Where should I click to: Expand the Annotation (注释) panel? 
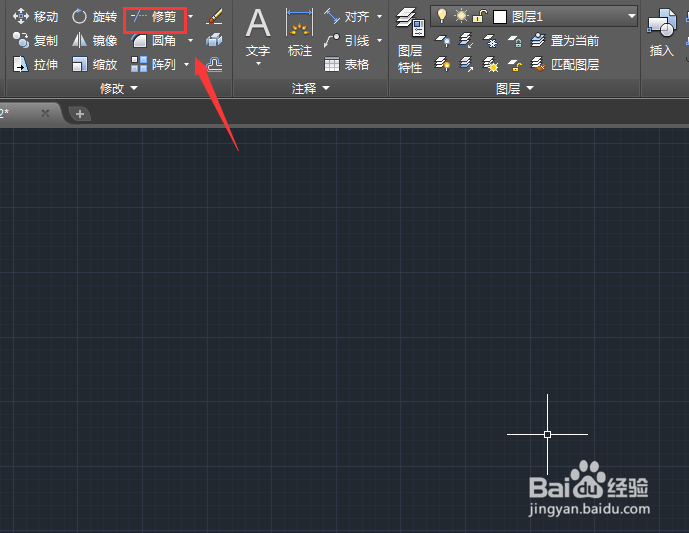click(x=310, y=88)
